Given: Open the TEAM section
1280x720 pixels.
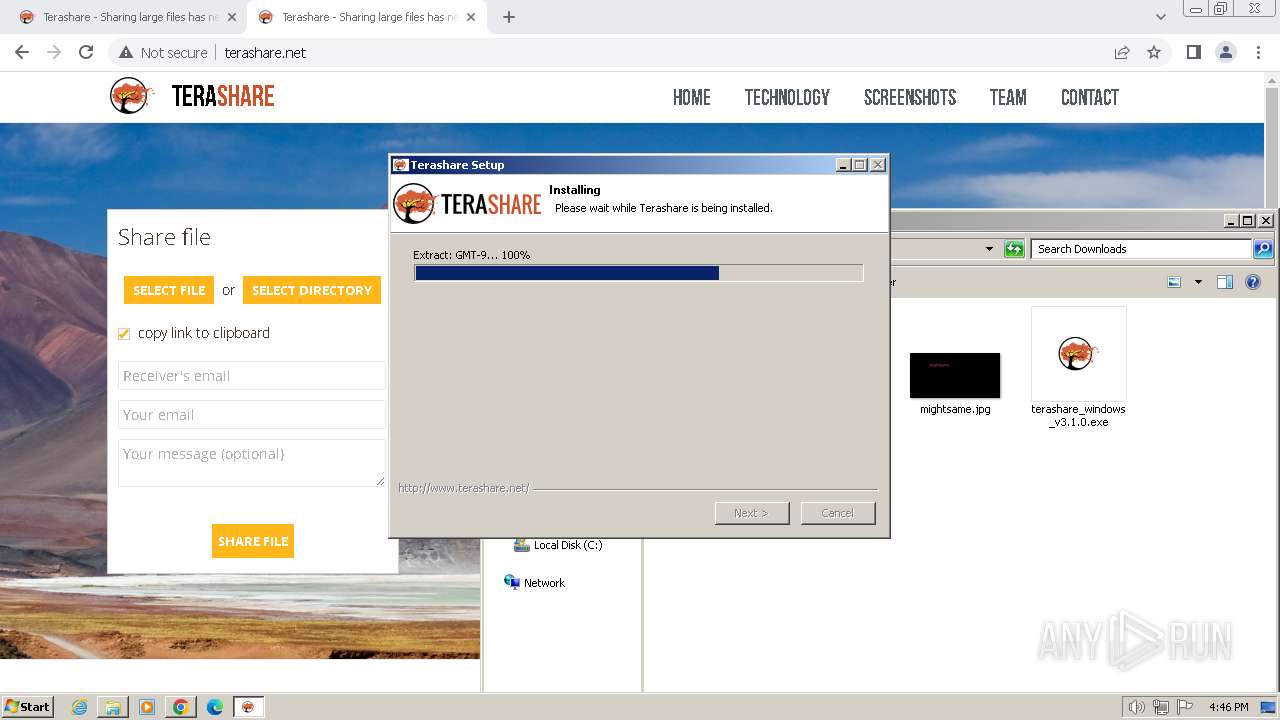Looking at the screenshot, I should [x=1008, y=97].
